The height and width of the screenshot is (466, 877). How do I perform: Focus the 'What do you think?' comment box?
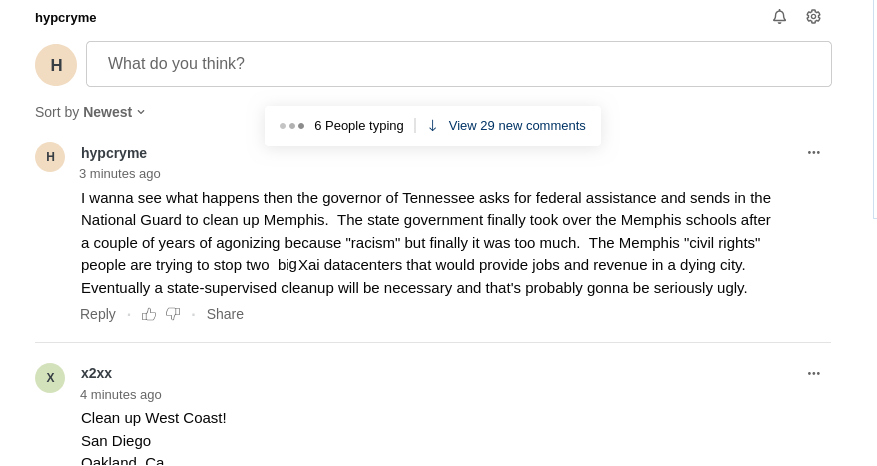tap(459, 64)
